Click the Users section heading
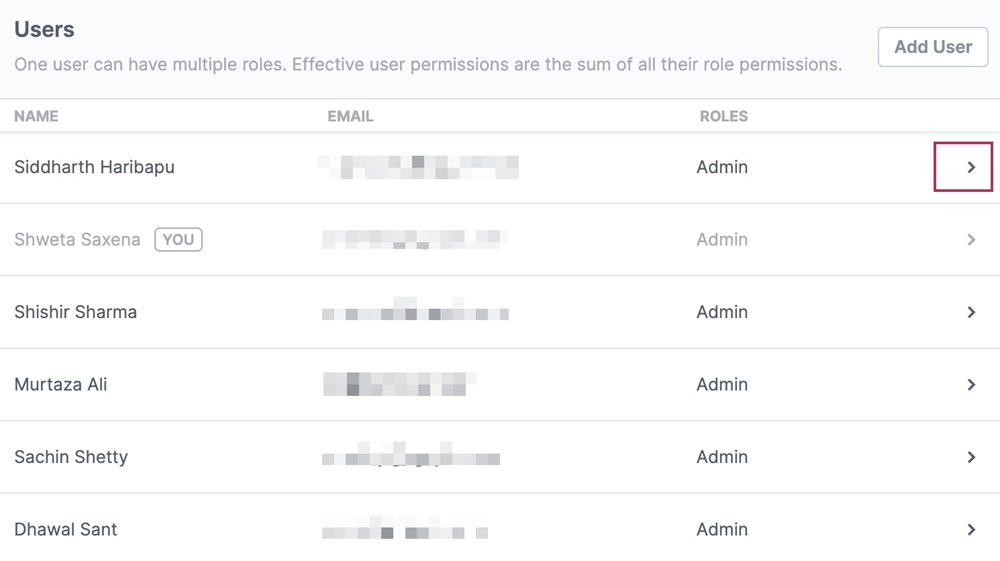Screen dimensions: 1000x561 click(44, 29)
